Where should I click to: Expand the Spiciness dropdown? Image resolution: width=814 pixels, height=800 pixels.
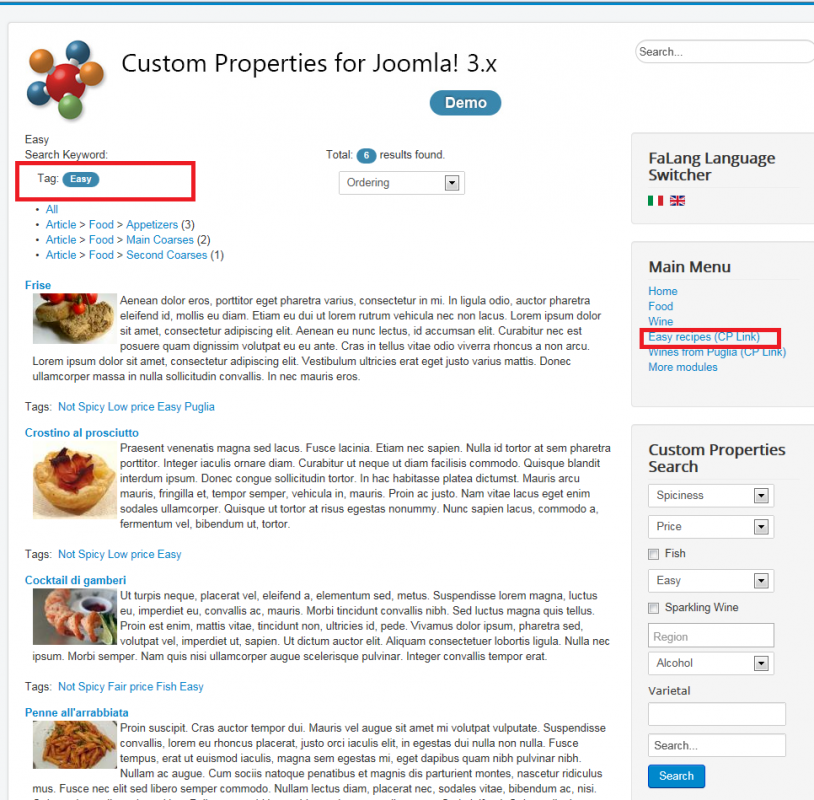pos(711,495)
